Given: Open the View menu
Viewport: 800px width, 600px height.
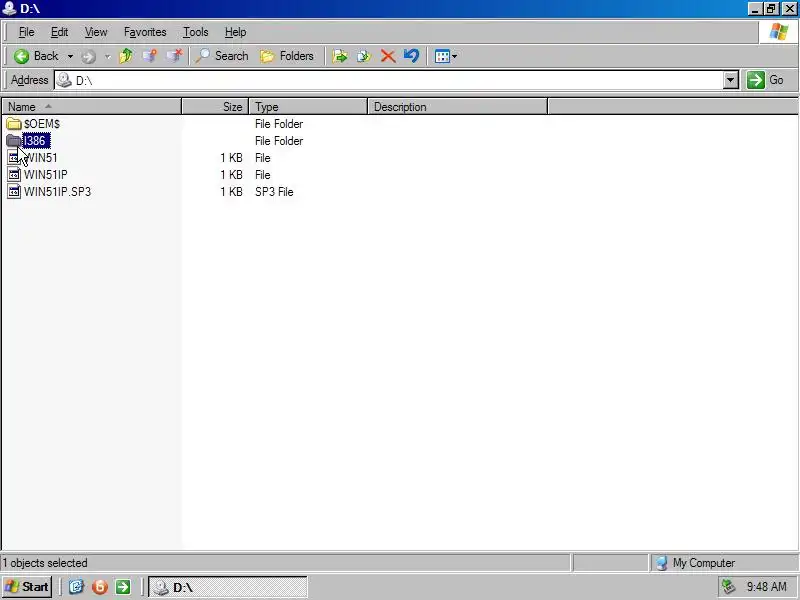Looking at the screenshot, I should [96, 32].
